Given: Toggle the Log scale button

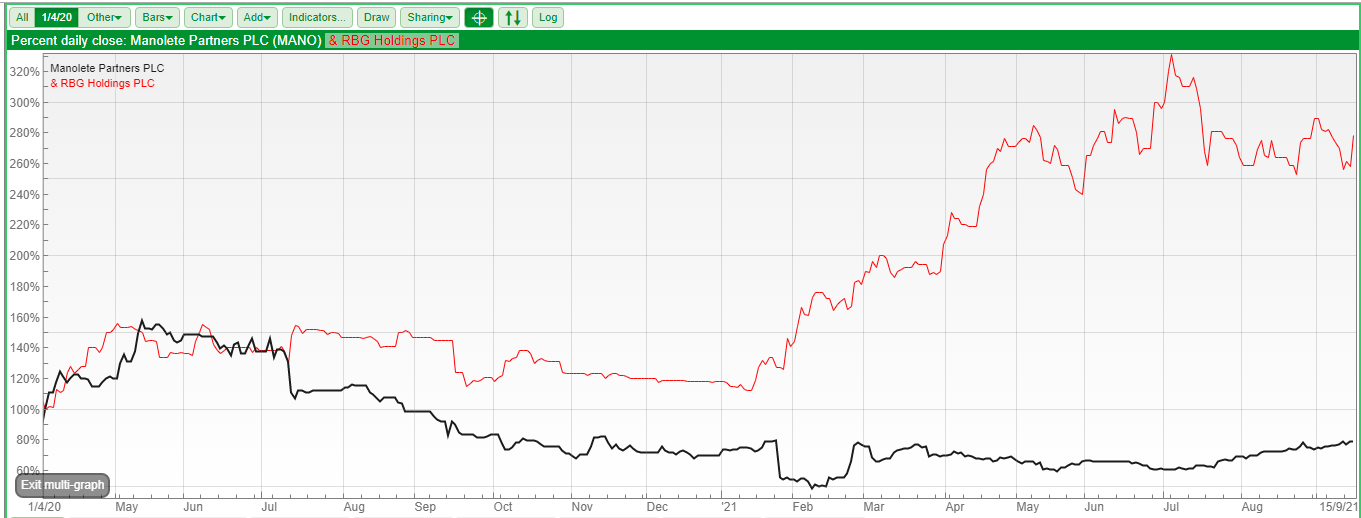Looking at the screenshot, I should [547, 17].
